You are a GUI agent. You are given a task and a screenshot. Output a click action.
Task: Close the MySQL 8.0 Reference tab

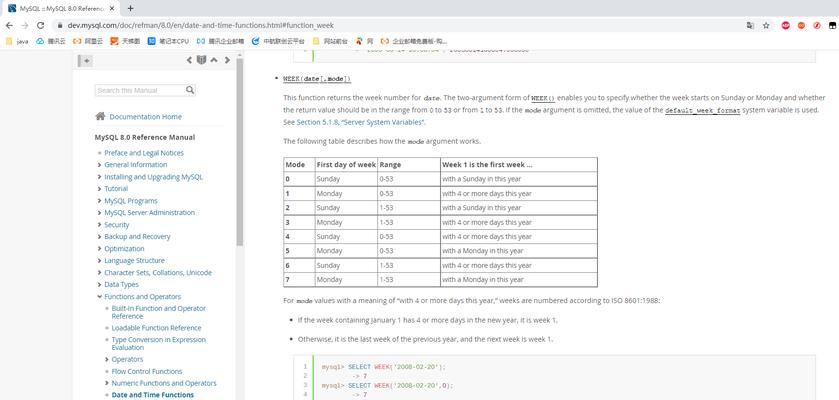tap(111, 9)
